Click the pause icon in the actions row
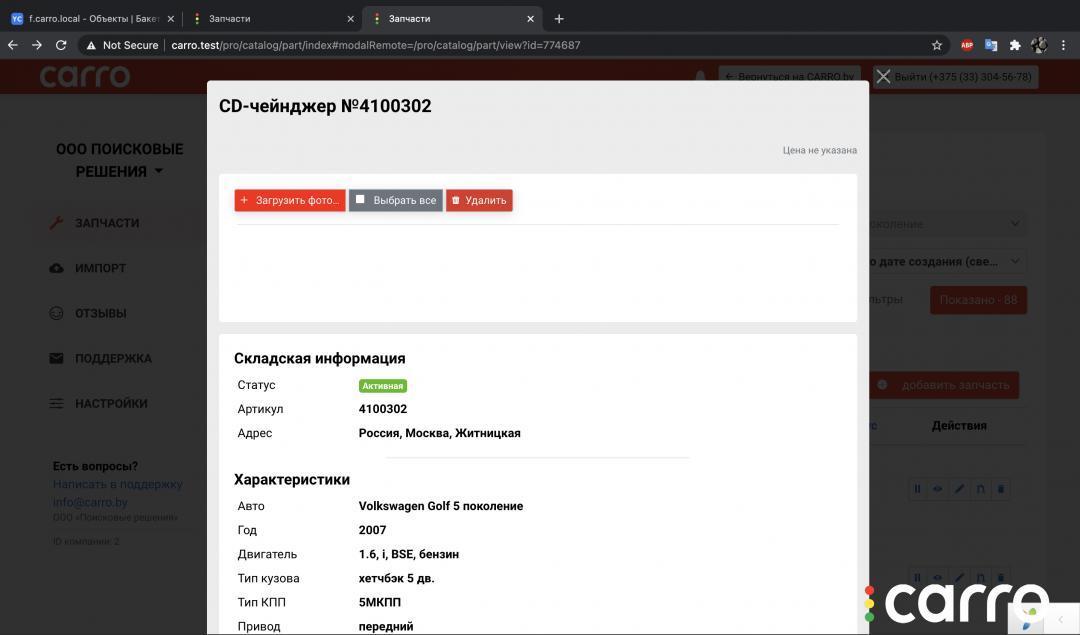 (917, 489)
